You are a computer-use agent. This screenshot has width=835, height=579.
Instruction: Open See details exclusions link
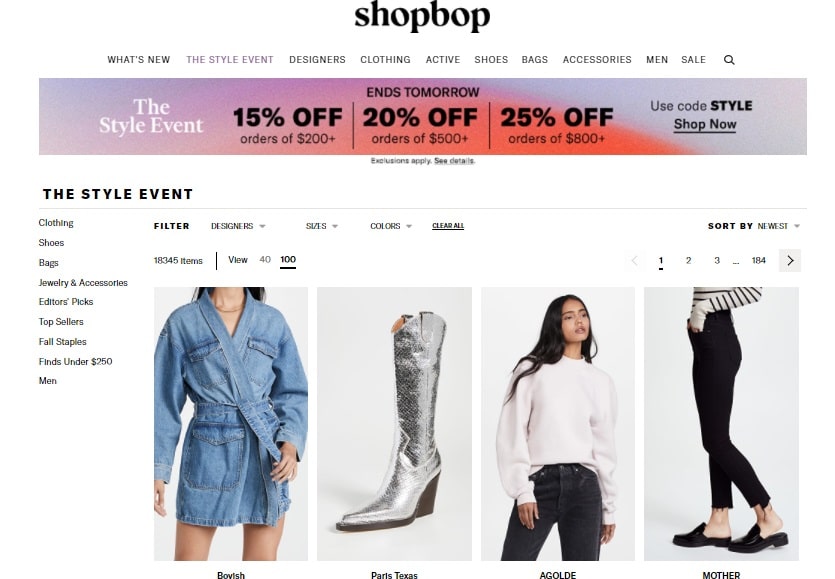[x=454, y=161]
